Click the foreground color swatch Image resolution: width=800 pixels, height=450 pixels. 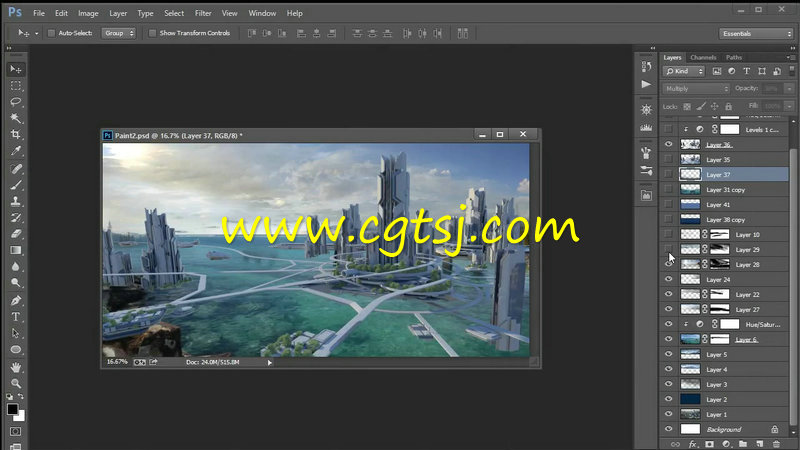(12, 409)
